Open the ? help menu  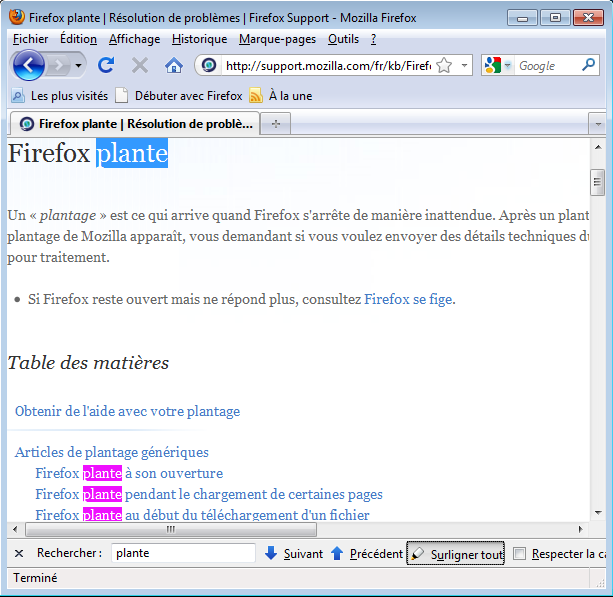373,39
